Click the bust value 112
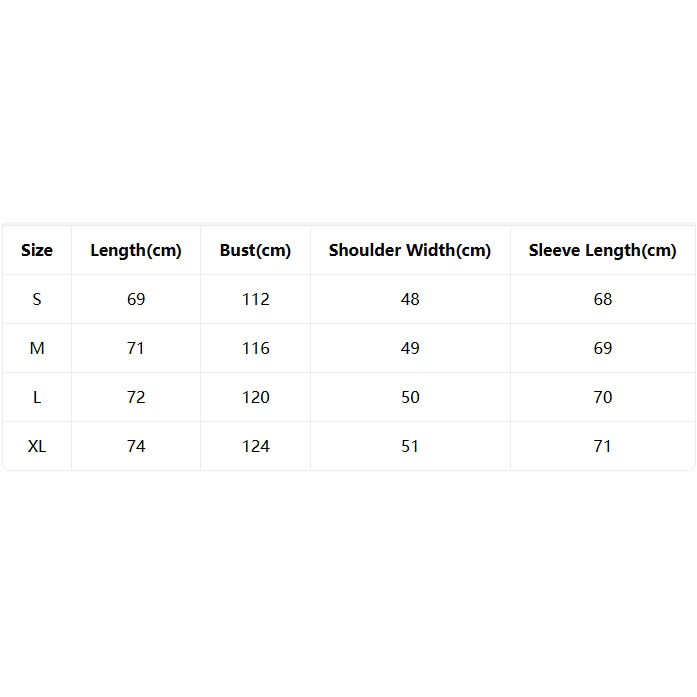This screenshot has width=697, height=697. click(256, 299)
